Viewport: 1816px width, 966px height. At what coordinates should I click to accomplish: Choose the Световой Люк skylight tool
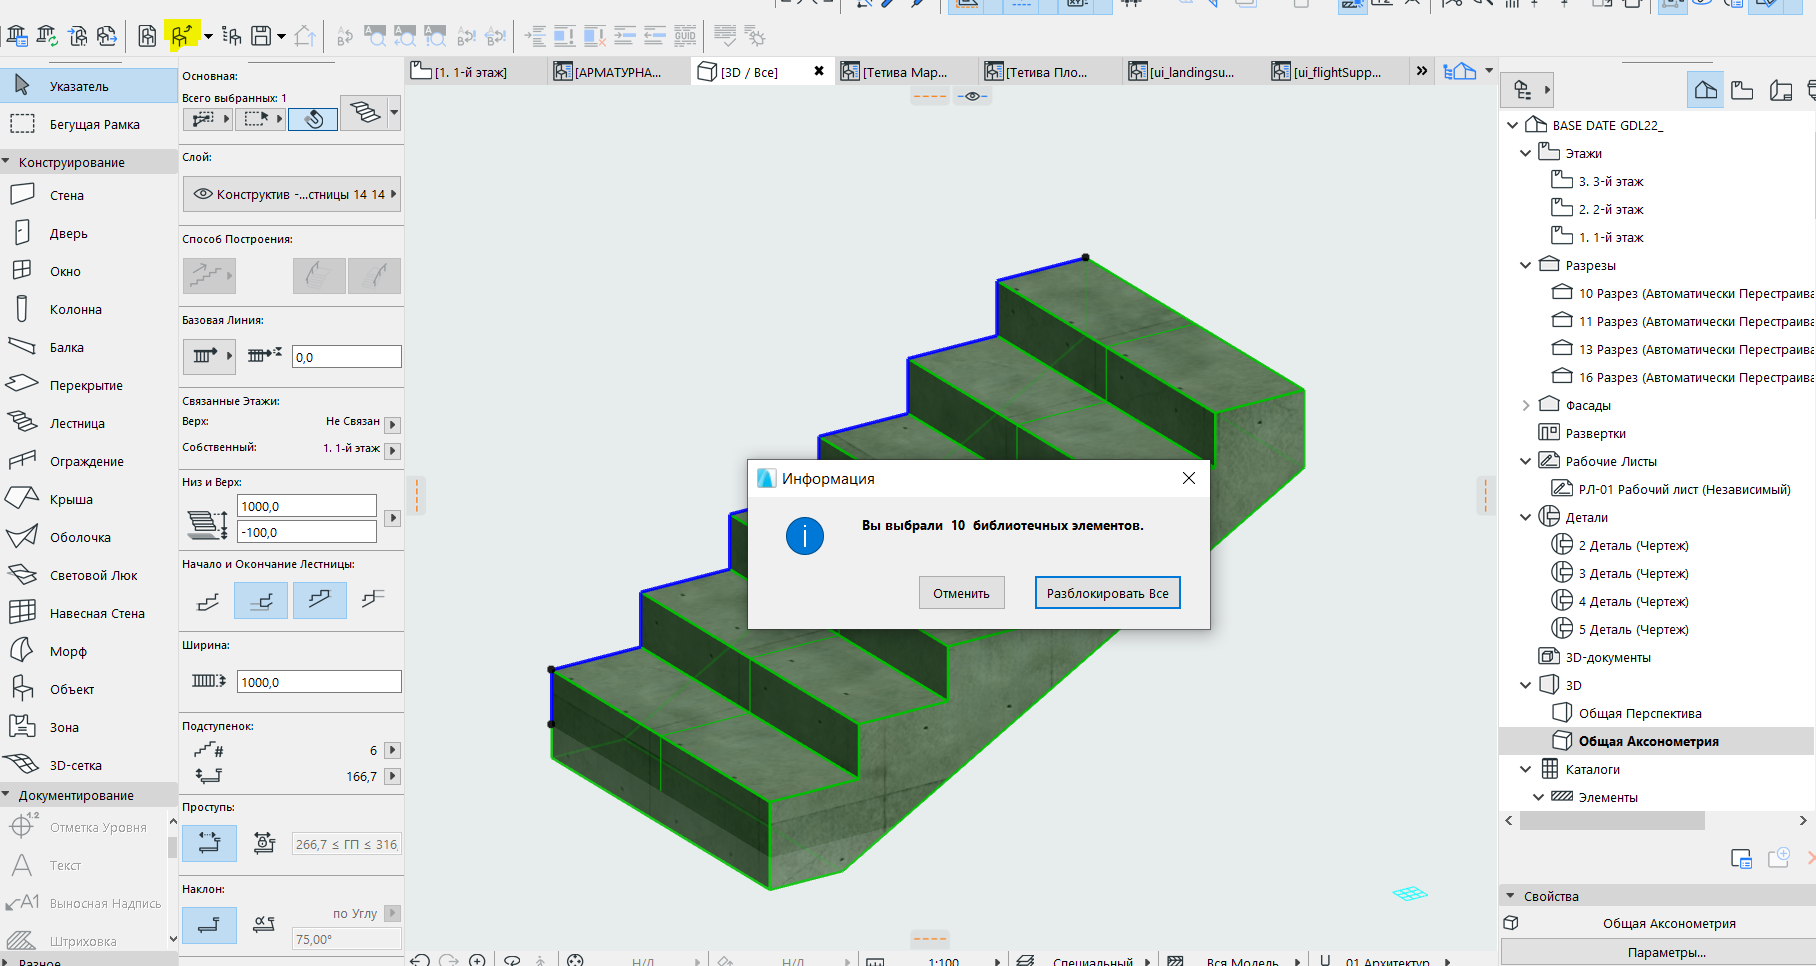pyautogui.click(x=89, y=575)
